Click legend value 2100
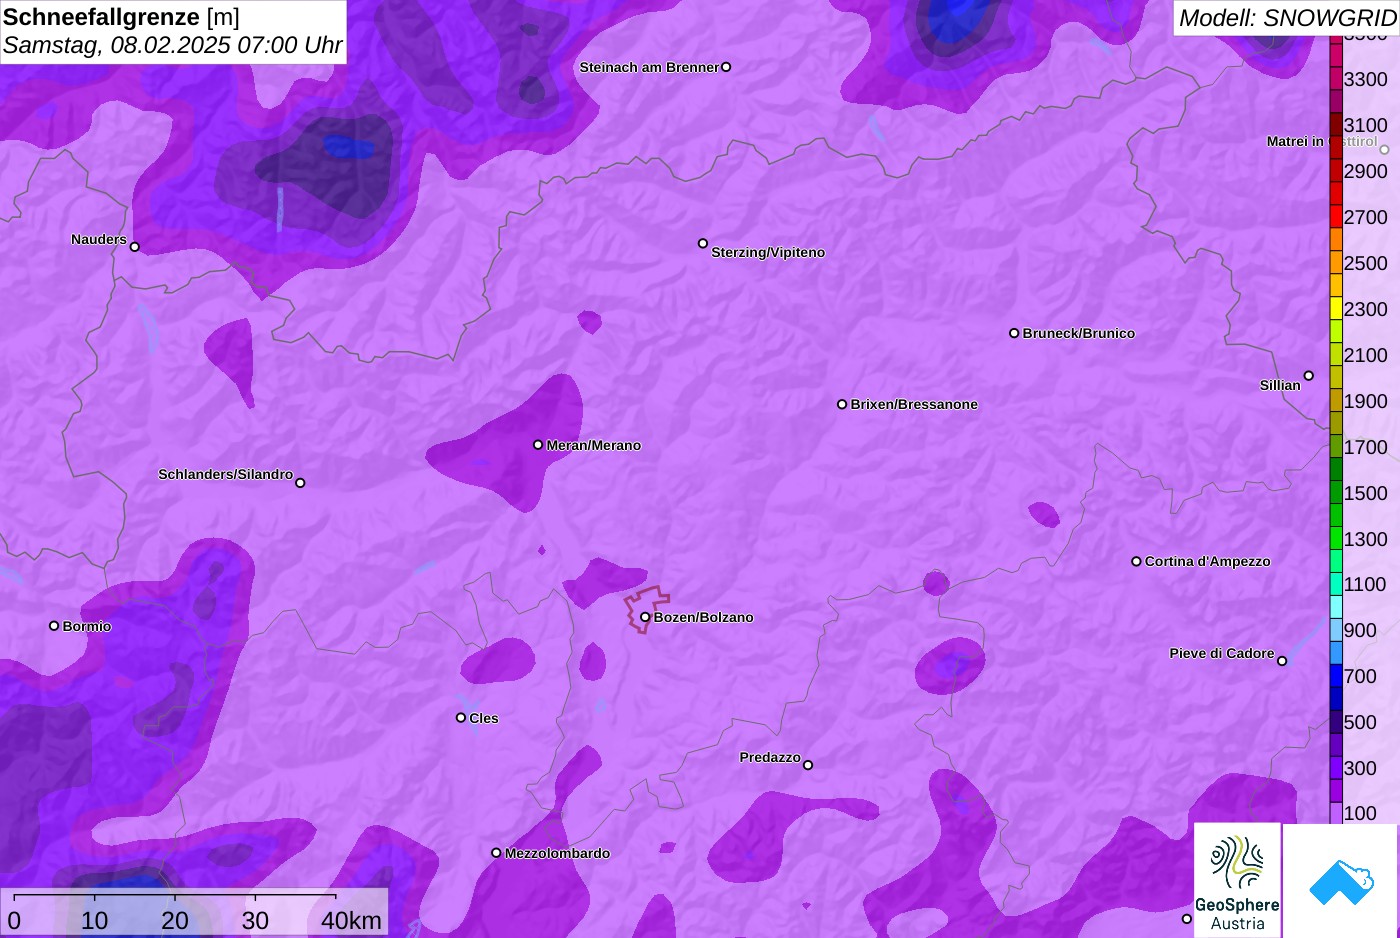The image size is (1400, 938). pyautogui.click(x=1366, y=355)
